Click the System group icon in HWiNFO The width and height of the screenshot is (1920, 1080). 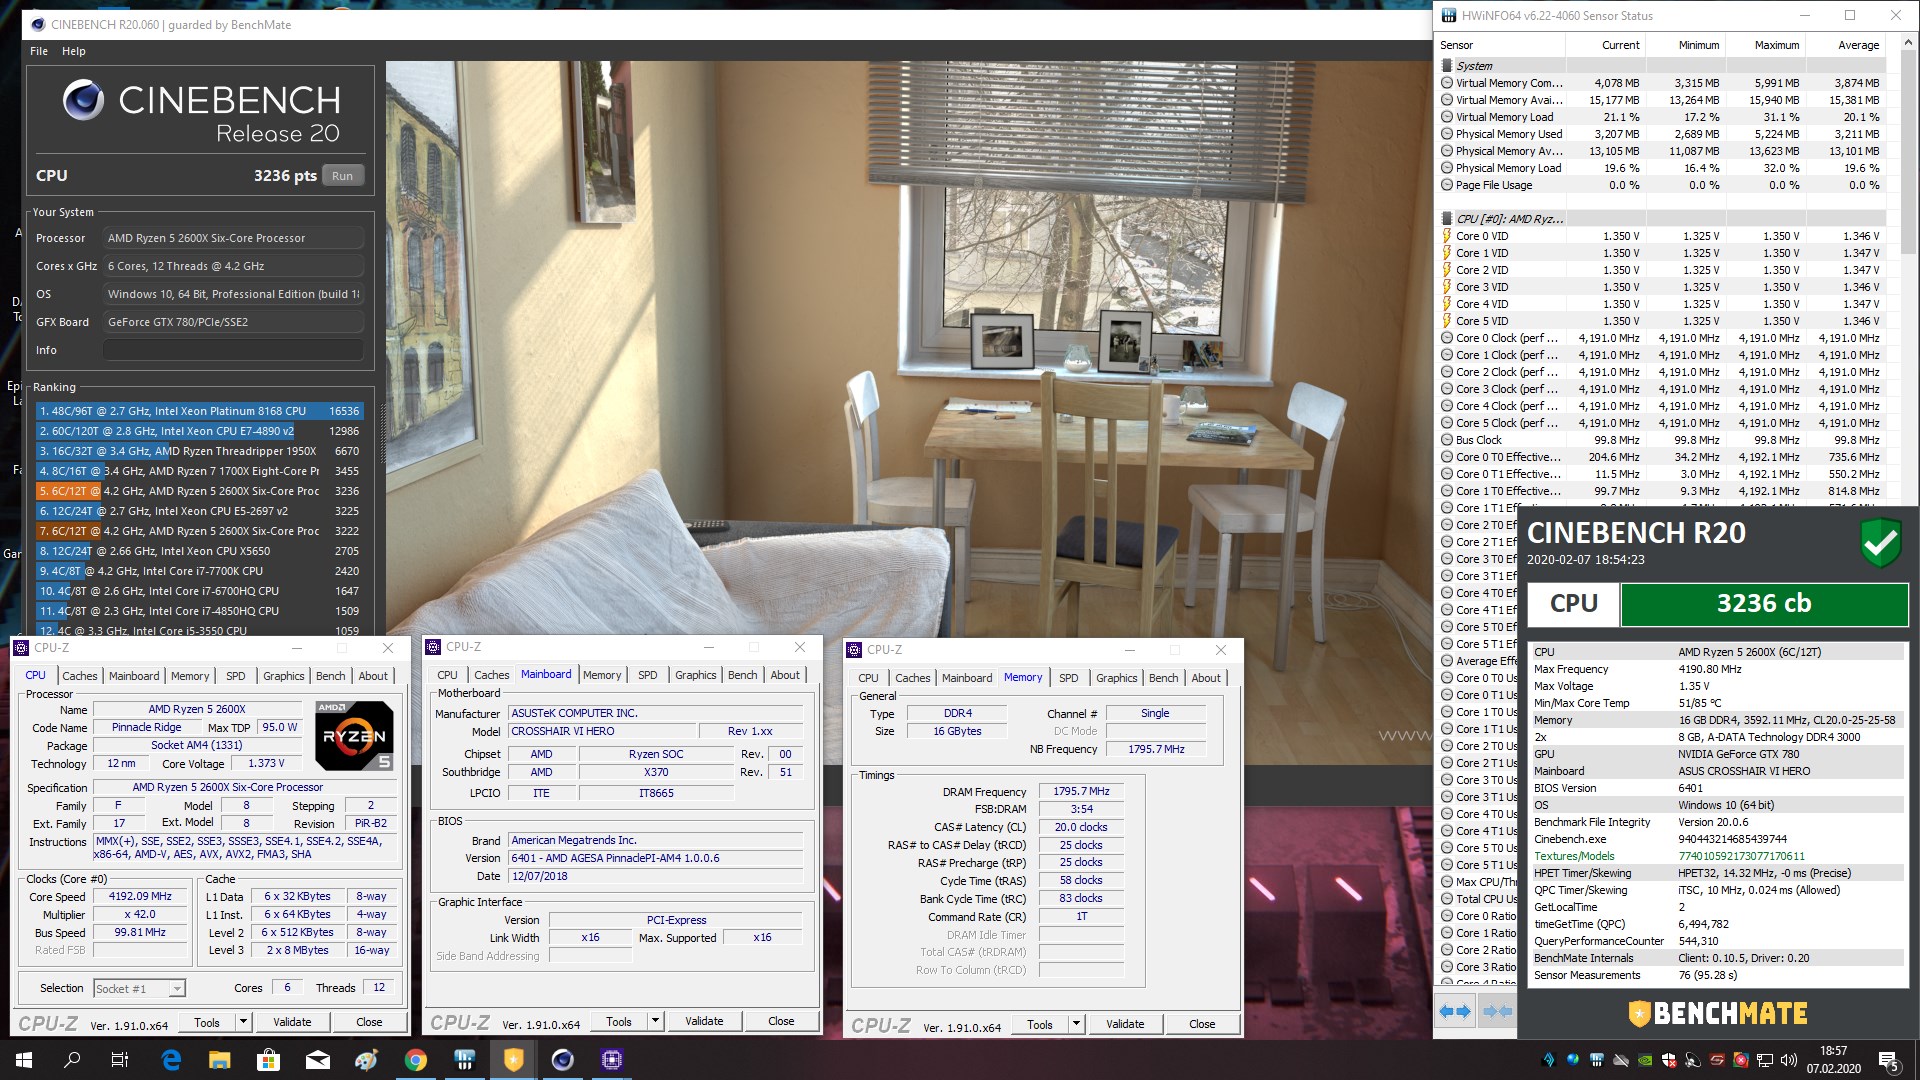coord(1447,66)
